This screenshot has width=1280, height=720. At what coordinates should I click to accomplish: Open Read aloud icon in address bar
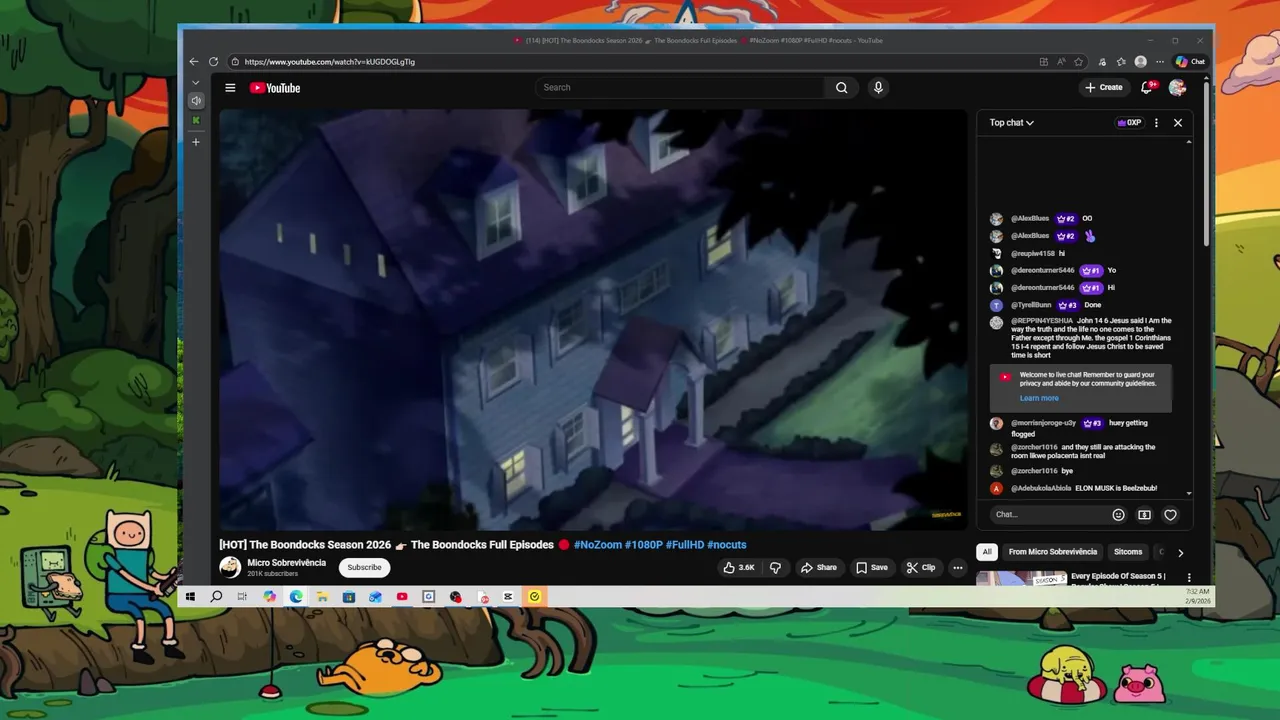tap(1061, 61)
